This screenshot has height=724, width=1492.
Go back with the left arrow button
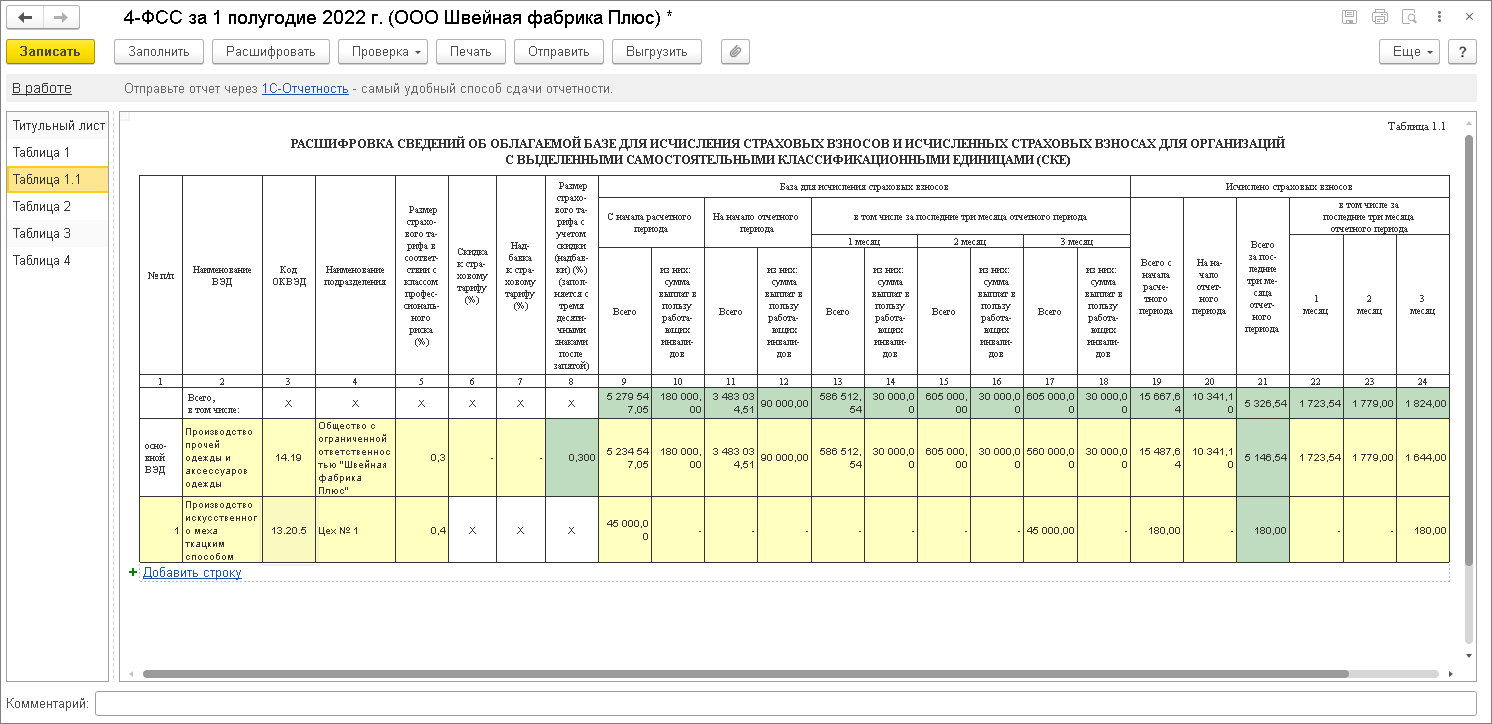26,18
